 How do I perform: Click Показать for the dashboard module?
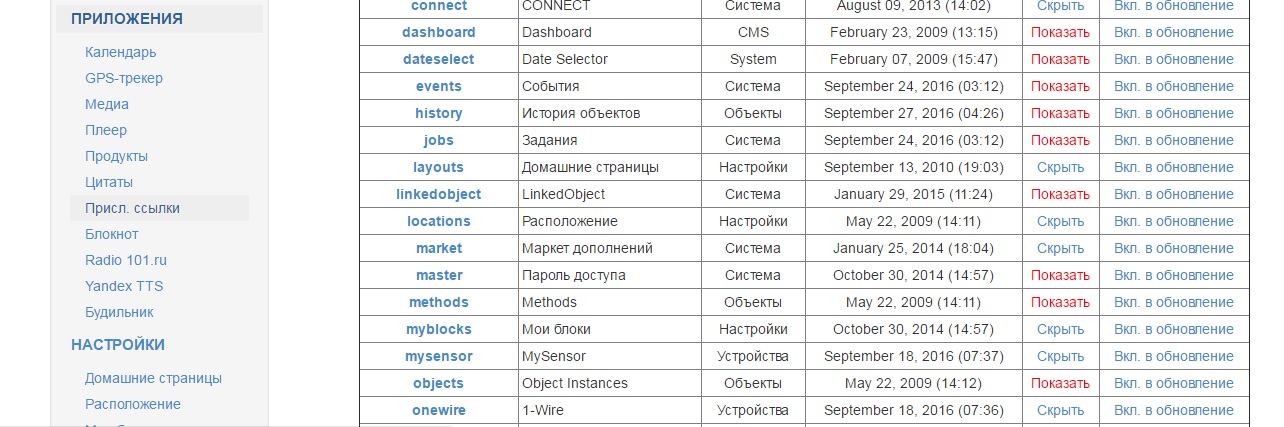[1060, 32]
